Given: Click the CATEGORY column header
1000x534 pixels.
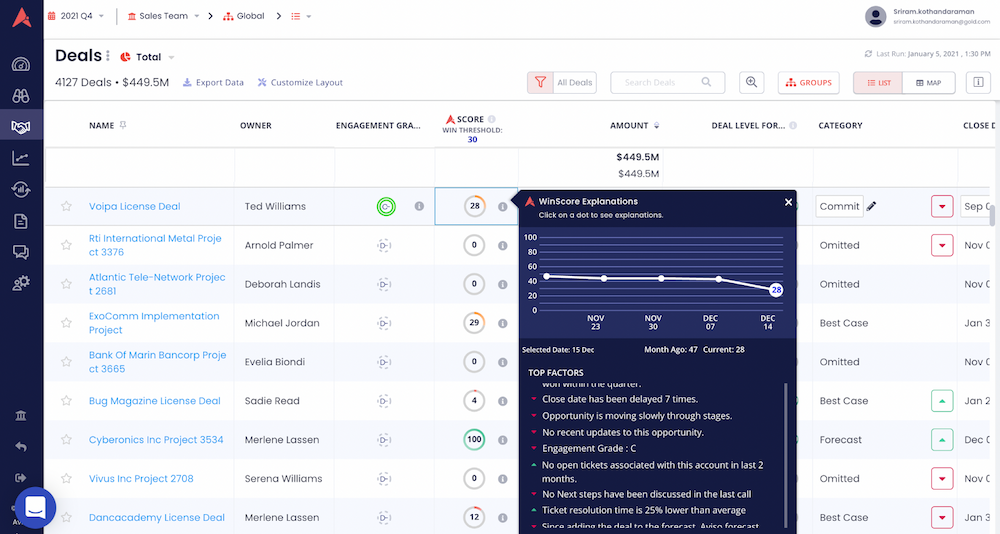Looking at the screenshot, I should pyautogui.click(x=840, y=126).
